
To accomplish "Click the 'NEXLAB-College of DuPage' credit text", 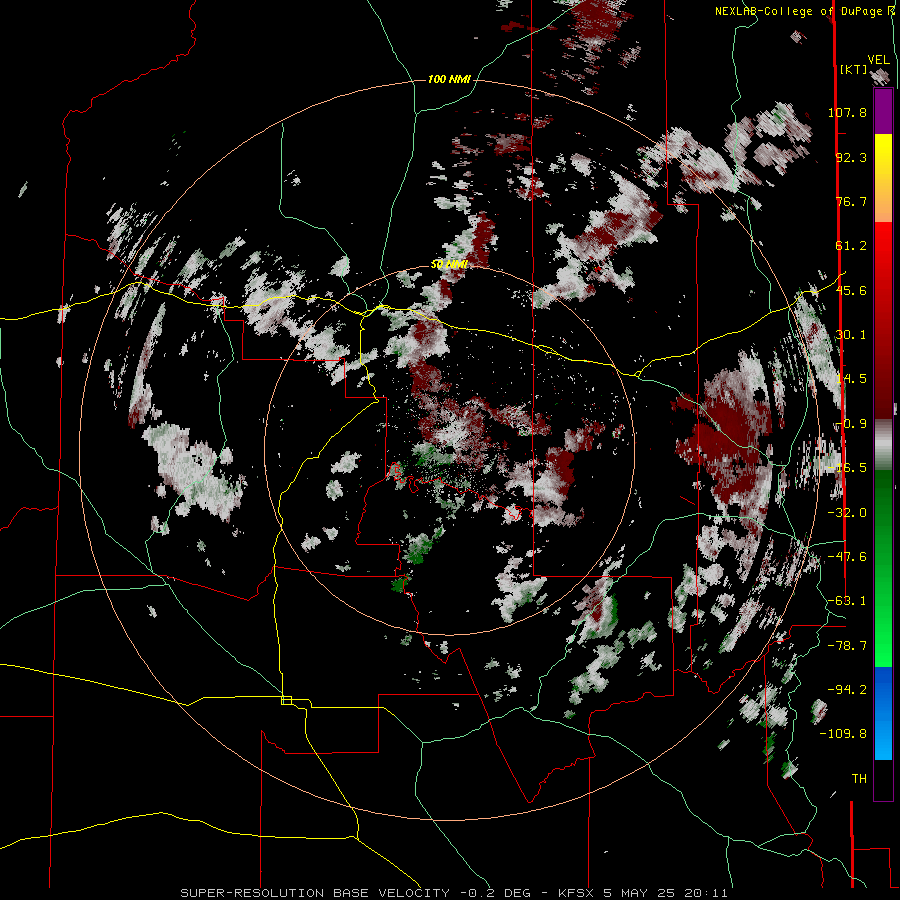I will pos(800,11).
